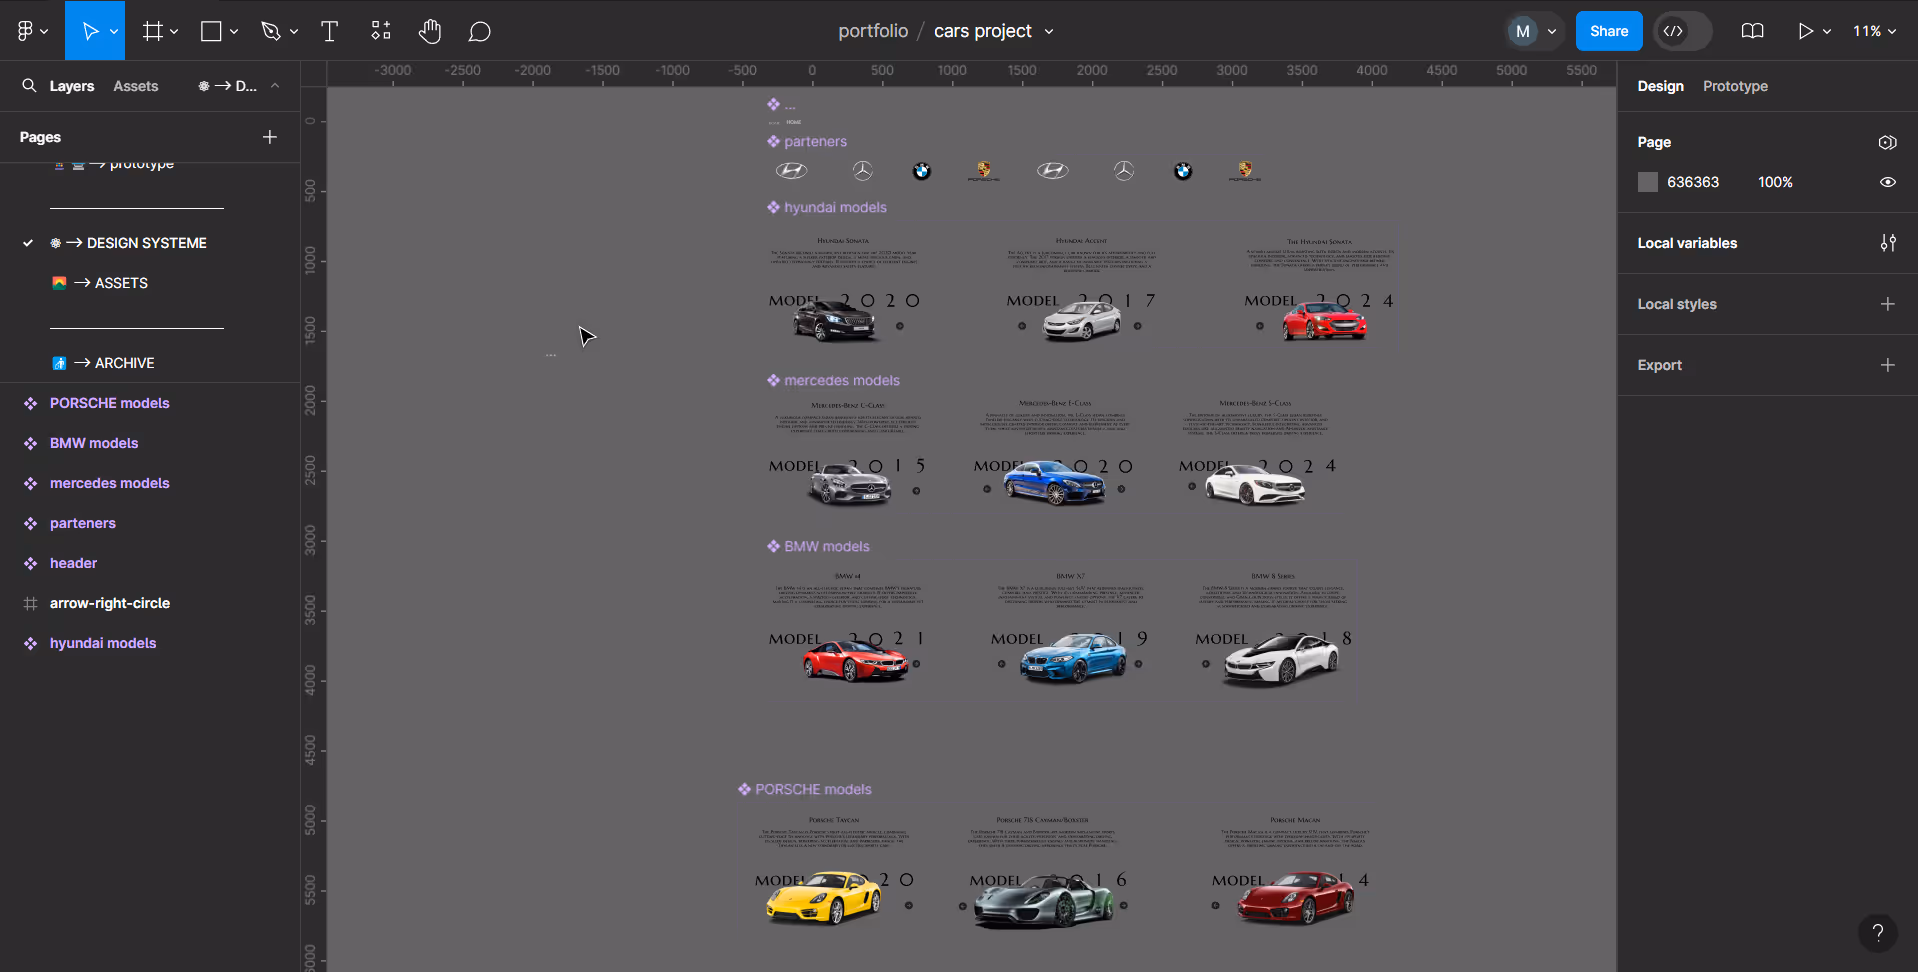The width and height of the screenshot is (1918, 972).
Task: Open presentation options dropdown arrow
Action: click(1827, 32)
